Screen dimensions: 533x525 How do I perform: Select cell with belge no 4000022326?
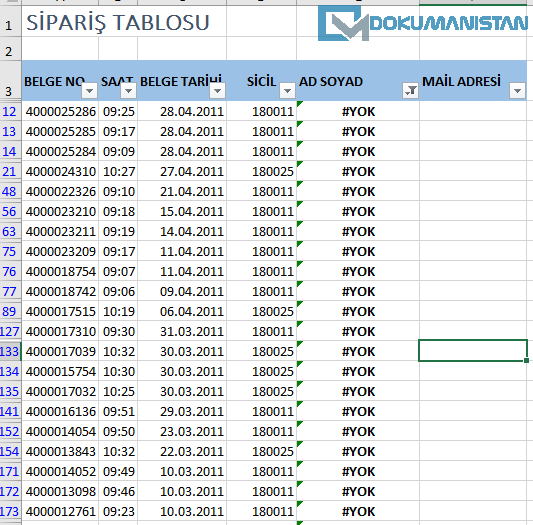61,191
